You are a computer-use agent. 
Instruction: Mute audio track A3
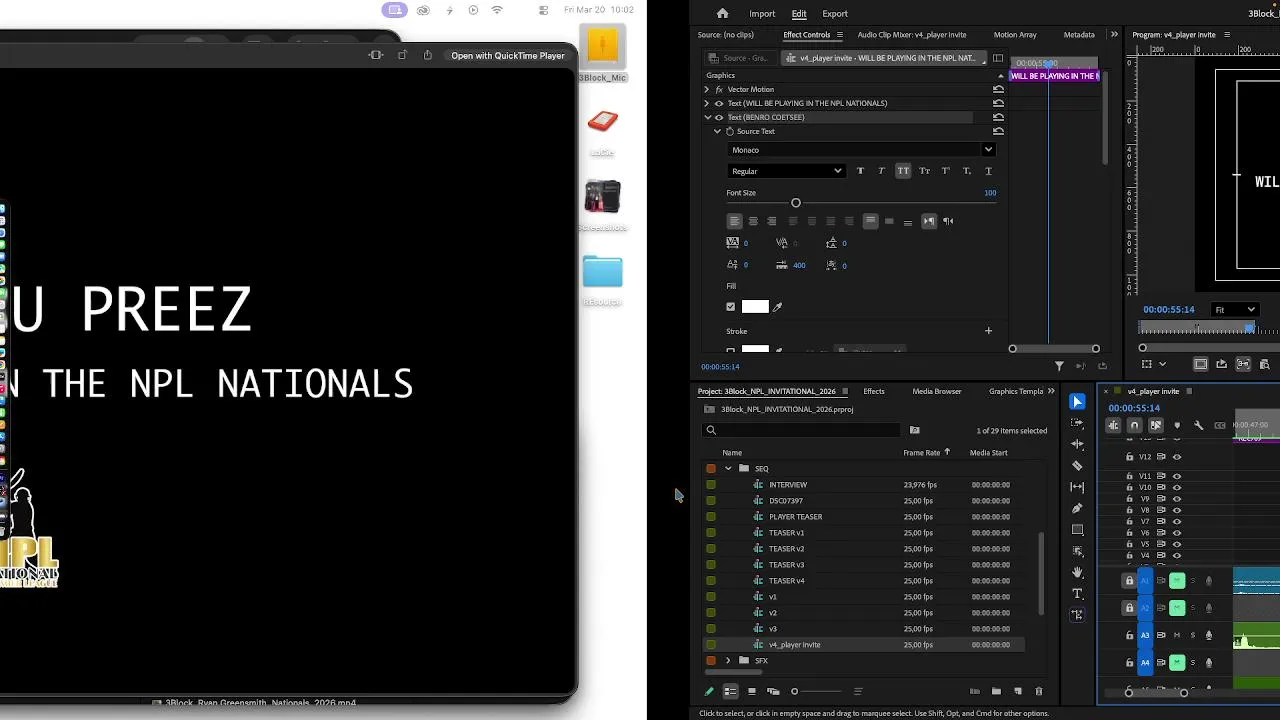point(1177,635)
